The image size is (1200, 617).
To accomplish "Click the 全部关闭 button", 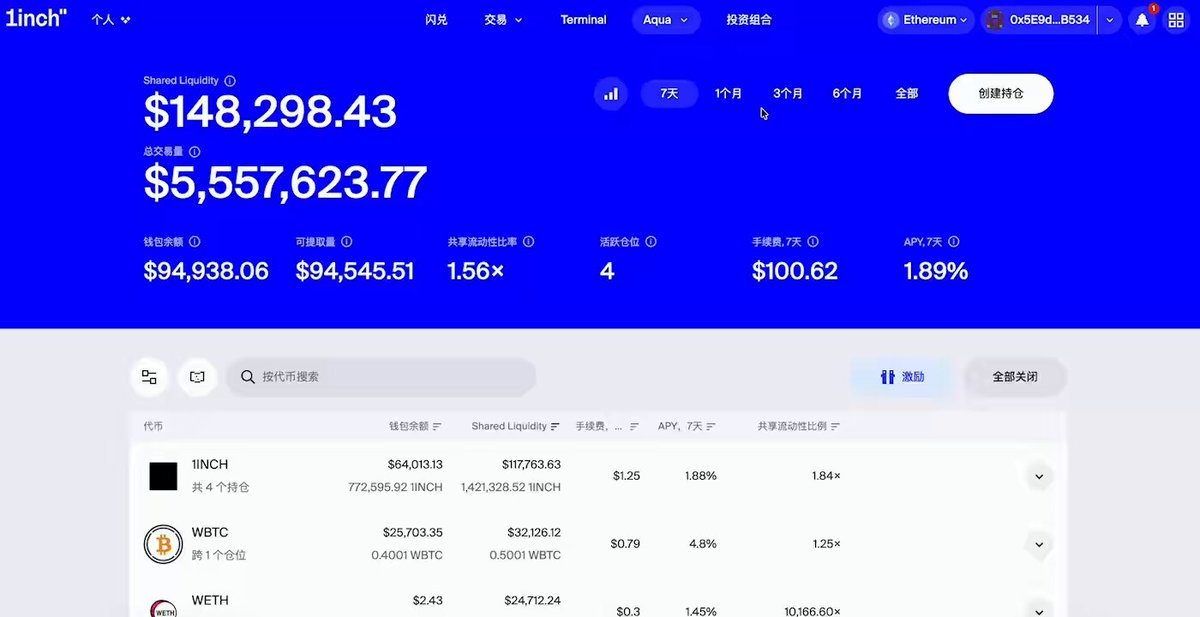I will [1015, 377].
